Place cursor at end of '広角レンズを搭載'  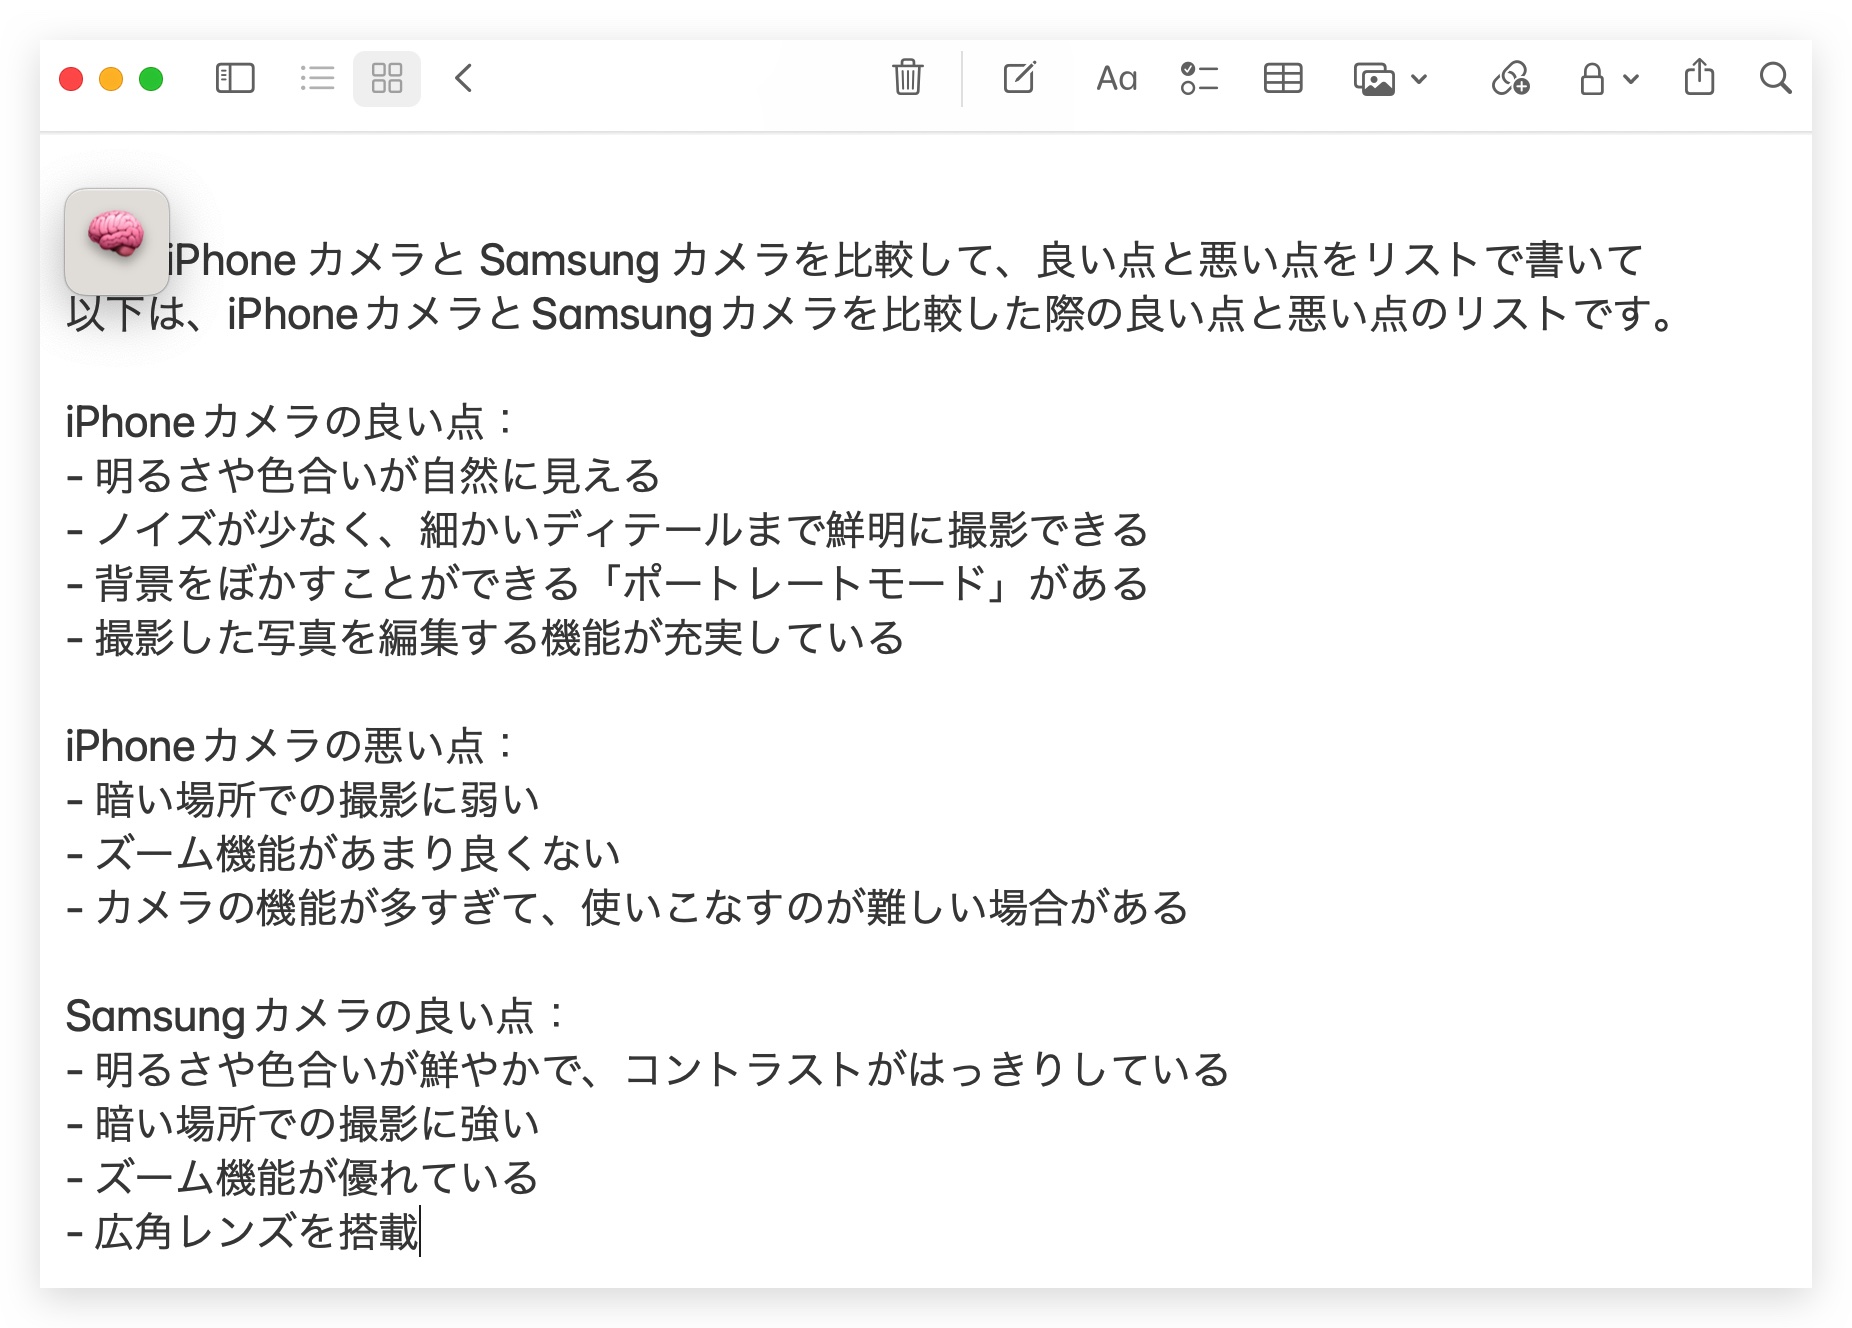419,1232
